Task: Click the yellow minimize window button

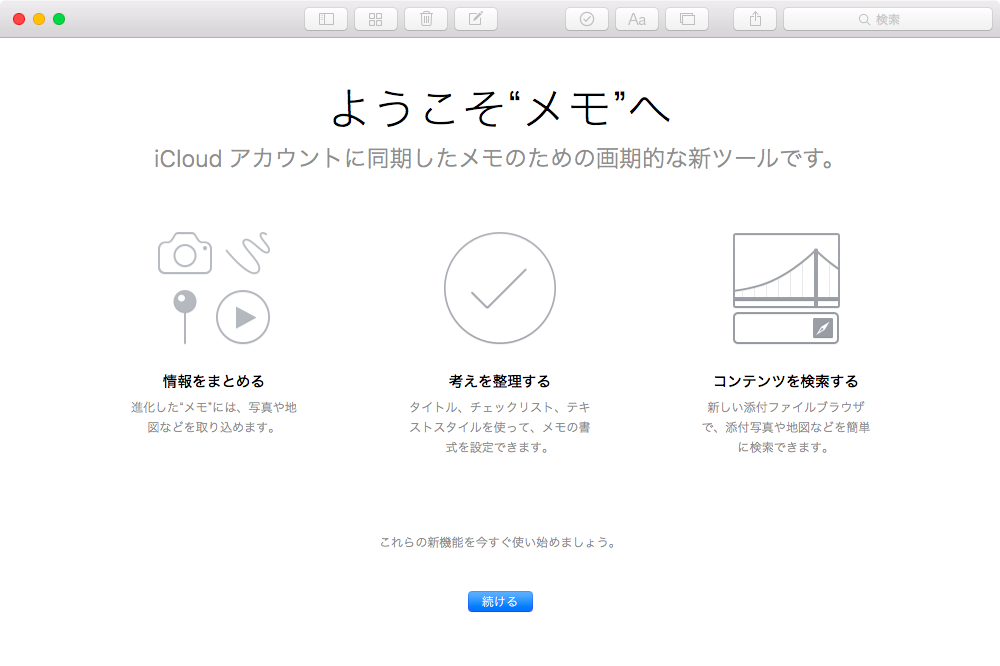Action: 39,19
